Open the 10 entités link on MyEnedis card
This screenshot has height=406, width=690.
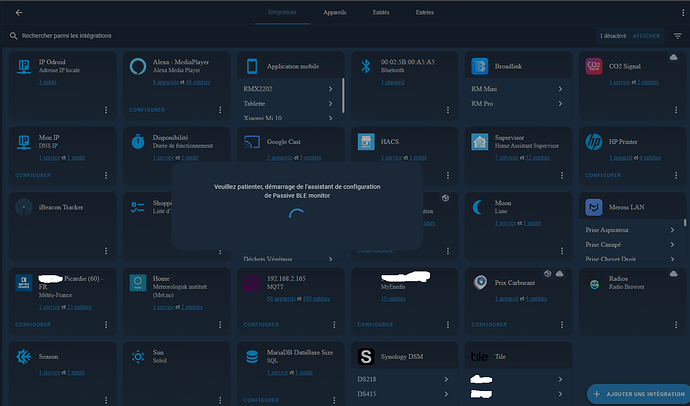(393, 299)
